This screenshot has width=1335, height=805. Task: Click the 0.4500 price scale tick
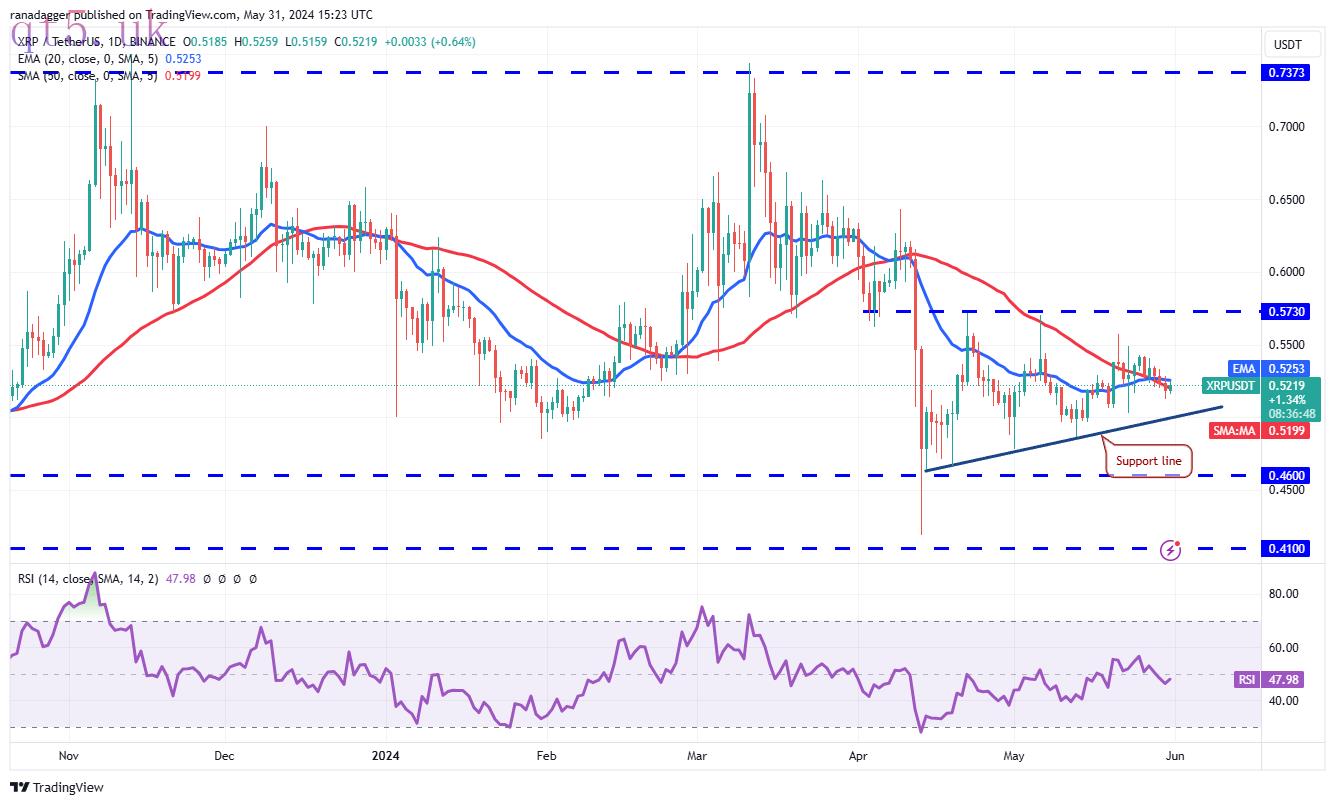pyautogui.click(x=1285, y=490)
